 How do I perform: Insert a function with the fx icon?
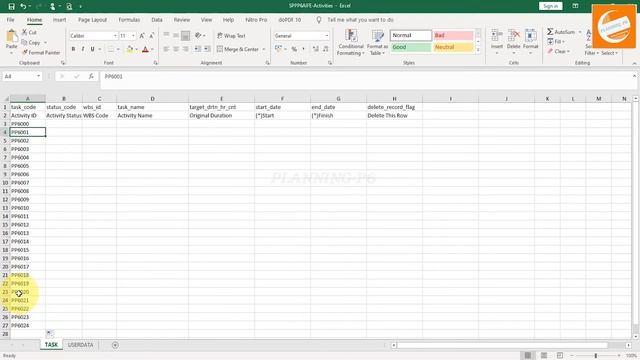(91, 76)
